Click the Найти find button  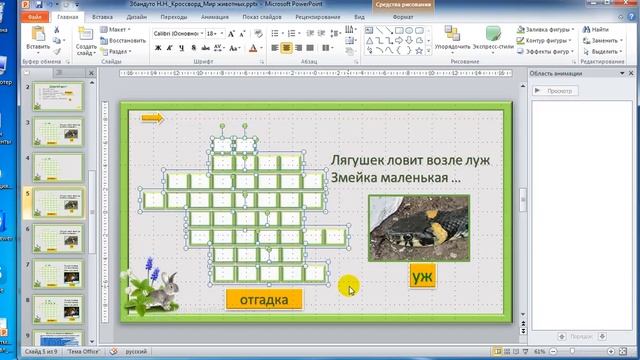click(596, 29)
